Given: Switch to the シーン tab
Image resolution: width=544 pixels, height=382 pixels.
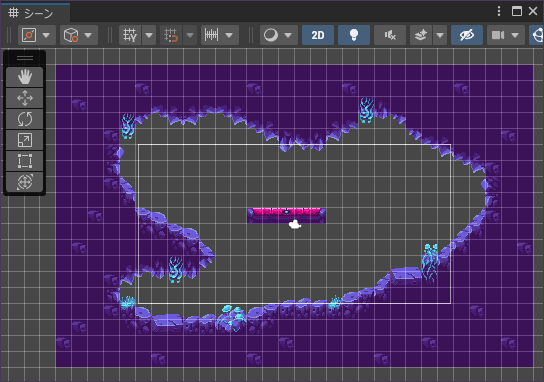Looking at the screenshot, I should [35, 13].
